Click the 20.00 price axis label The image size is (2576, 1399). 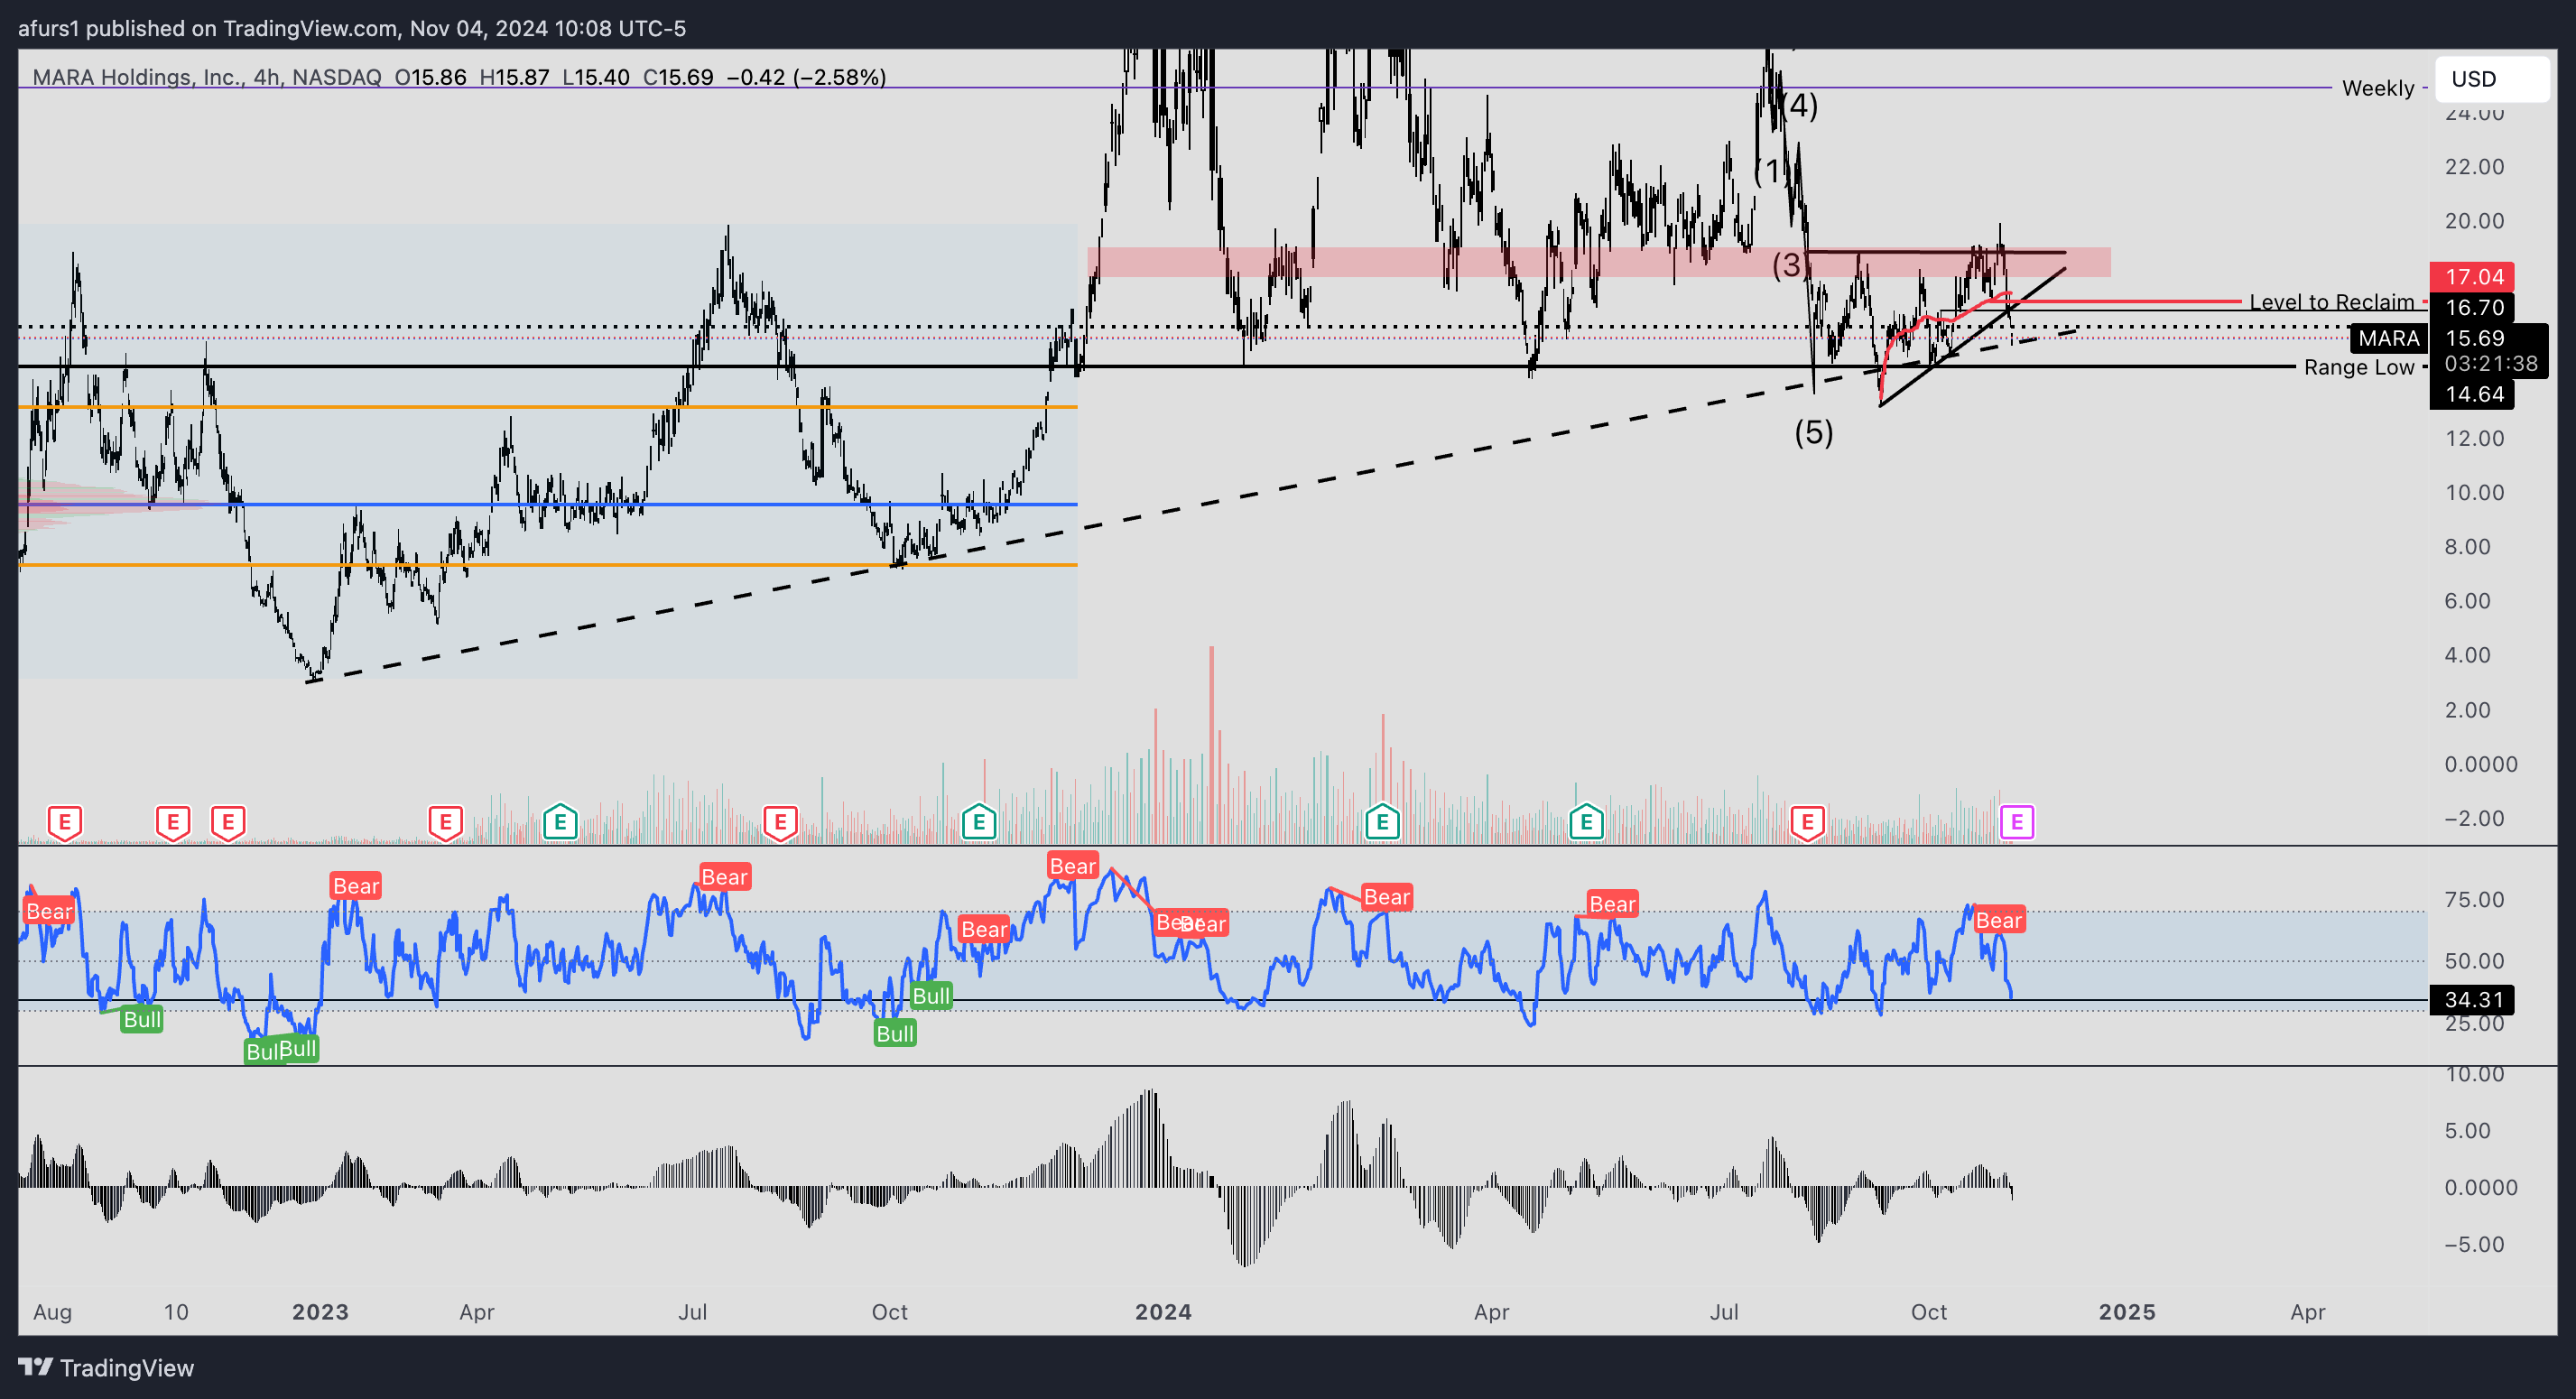[2474, 220]
